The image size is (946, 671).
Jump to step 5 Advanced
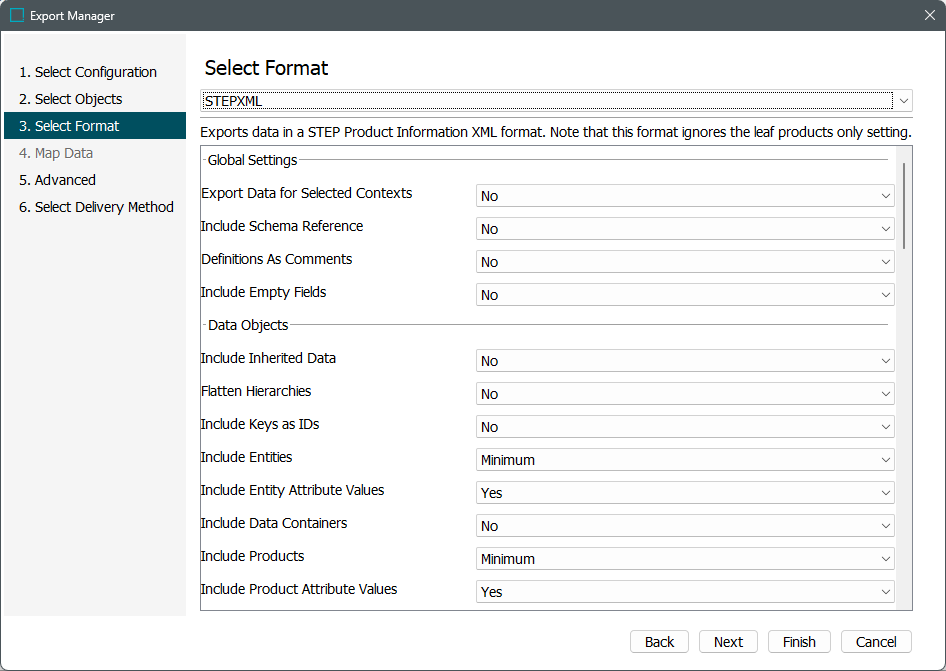[65, 180]
